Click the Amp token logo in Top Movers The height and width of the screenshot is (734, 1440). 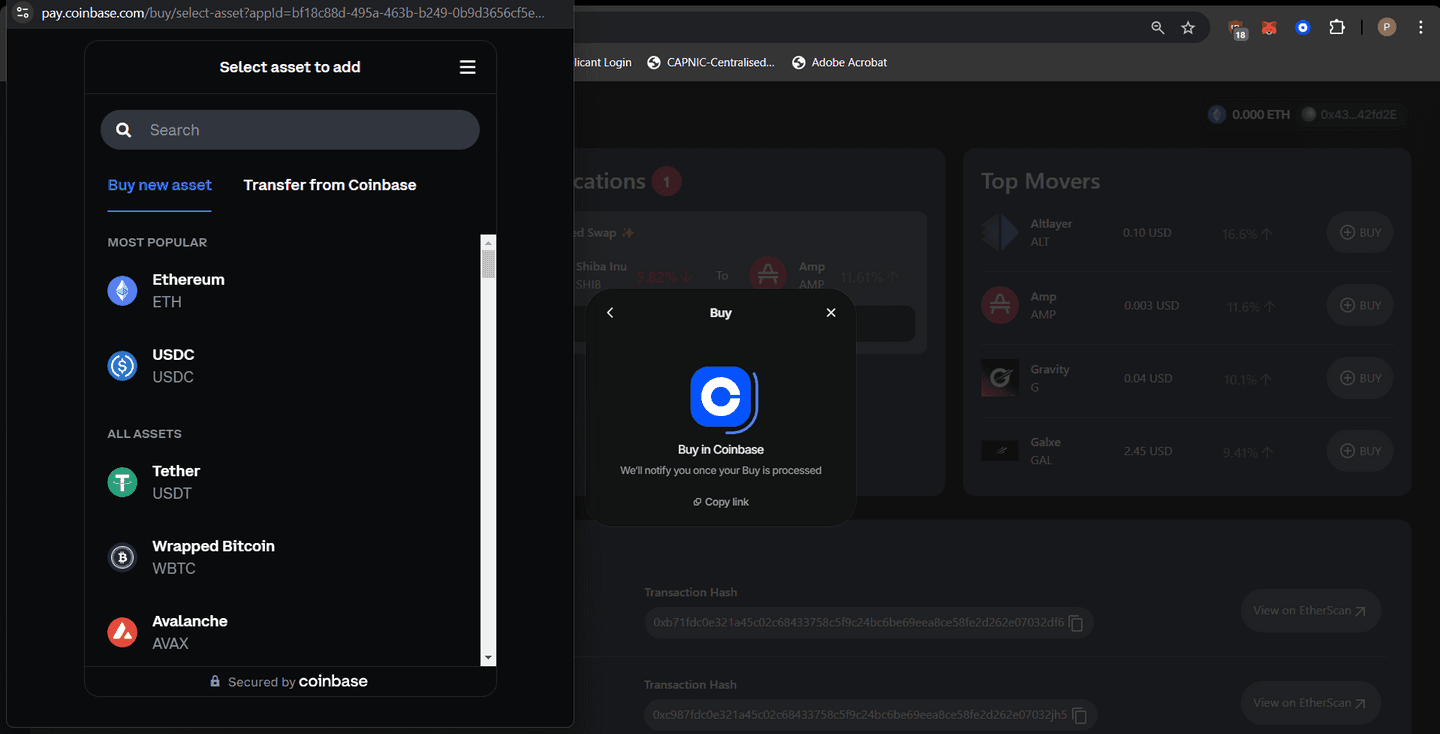tap(1000, 305)
